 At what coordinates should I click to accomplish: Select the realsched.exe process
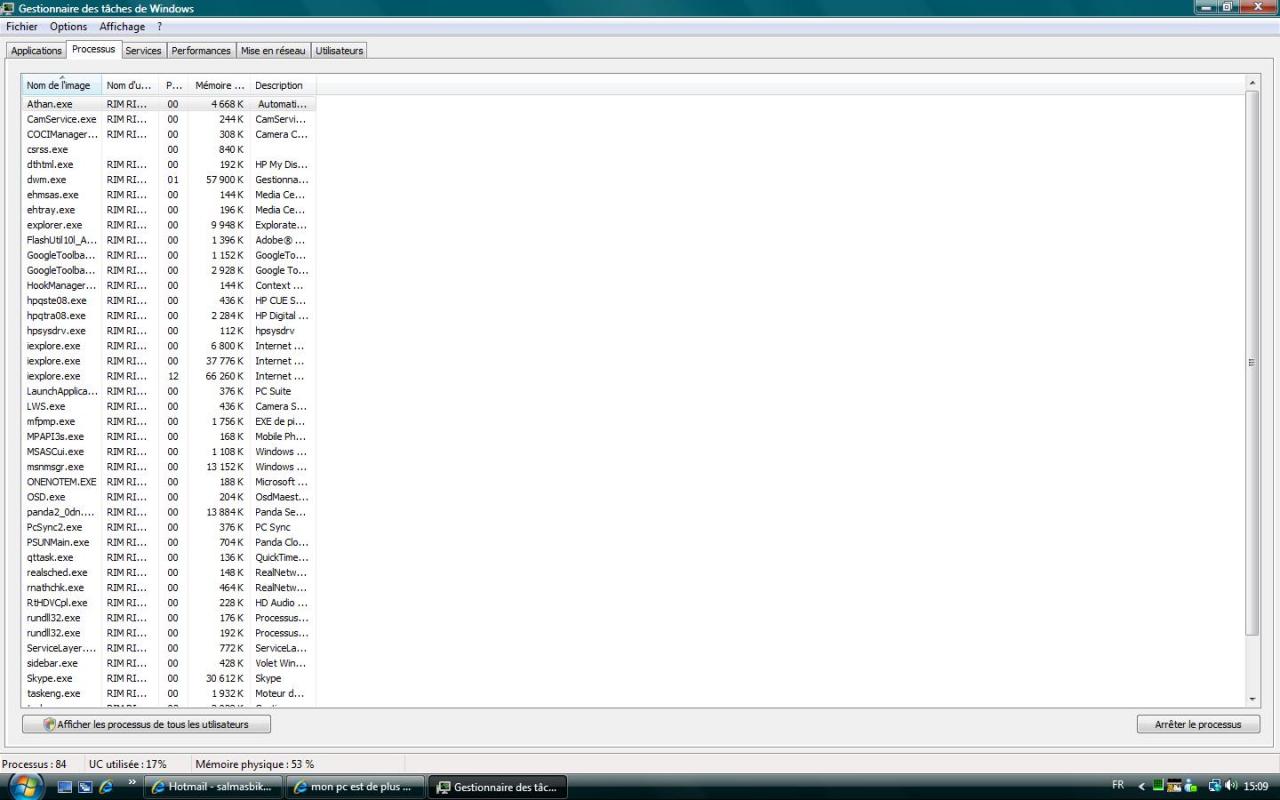click(168, 572)
